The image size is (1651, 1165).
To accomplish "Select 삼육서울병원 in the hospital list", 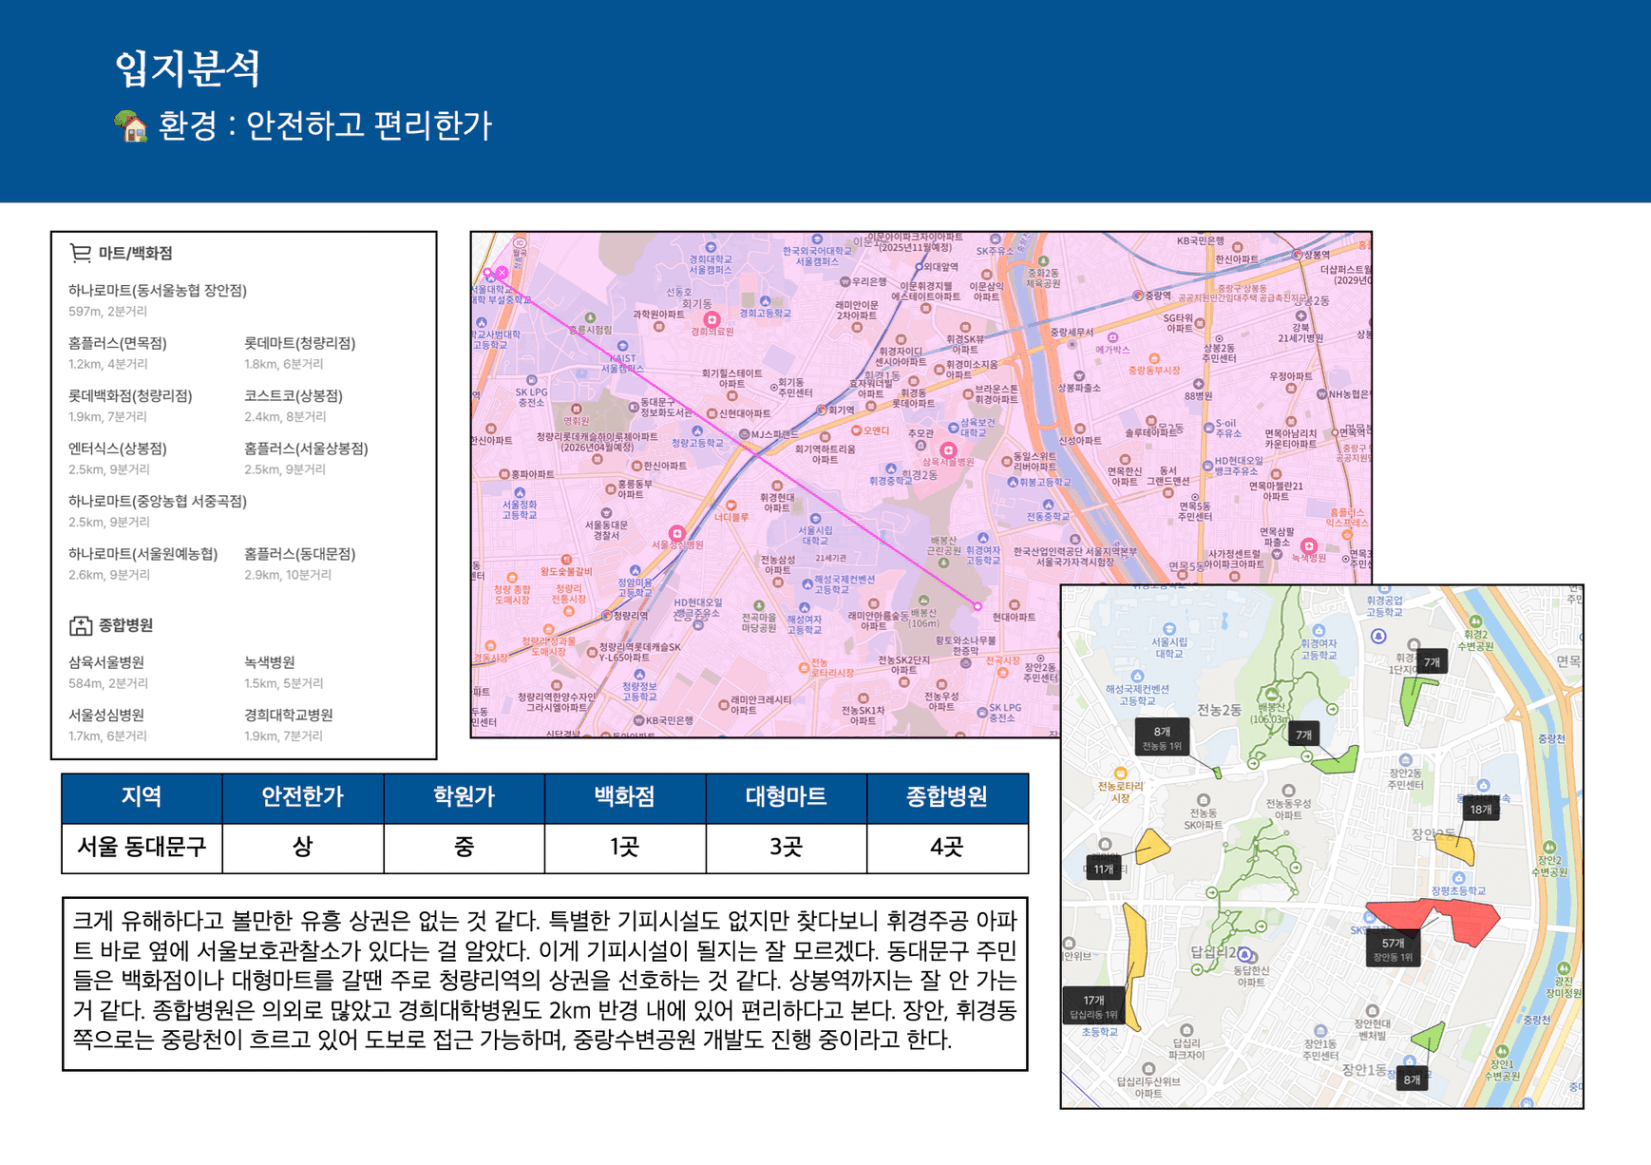I will 106,662.
